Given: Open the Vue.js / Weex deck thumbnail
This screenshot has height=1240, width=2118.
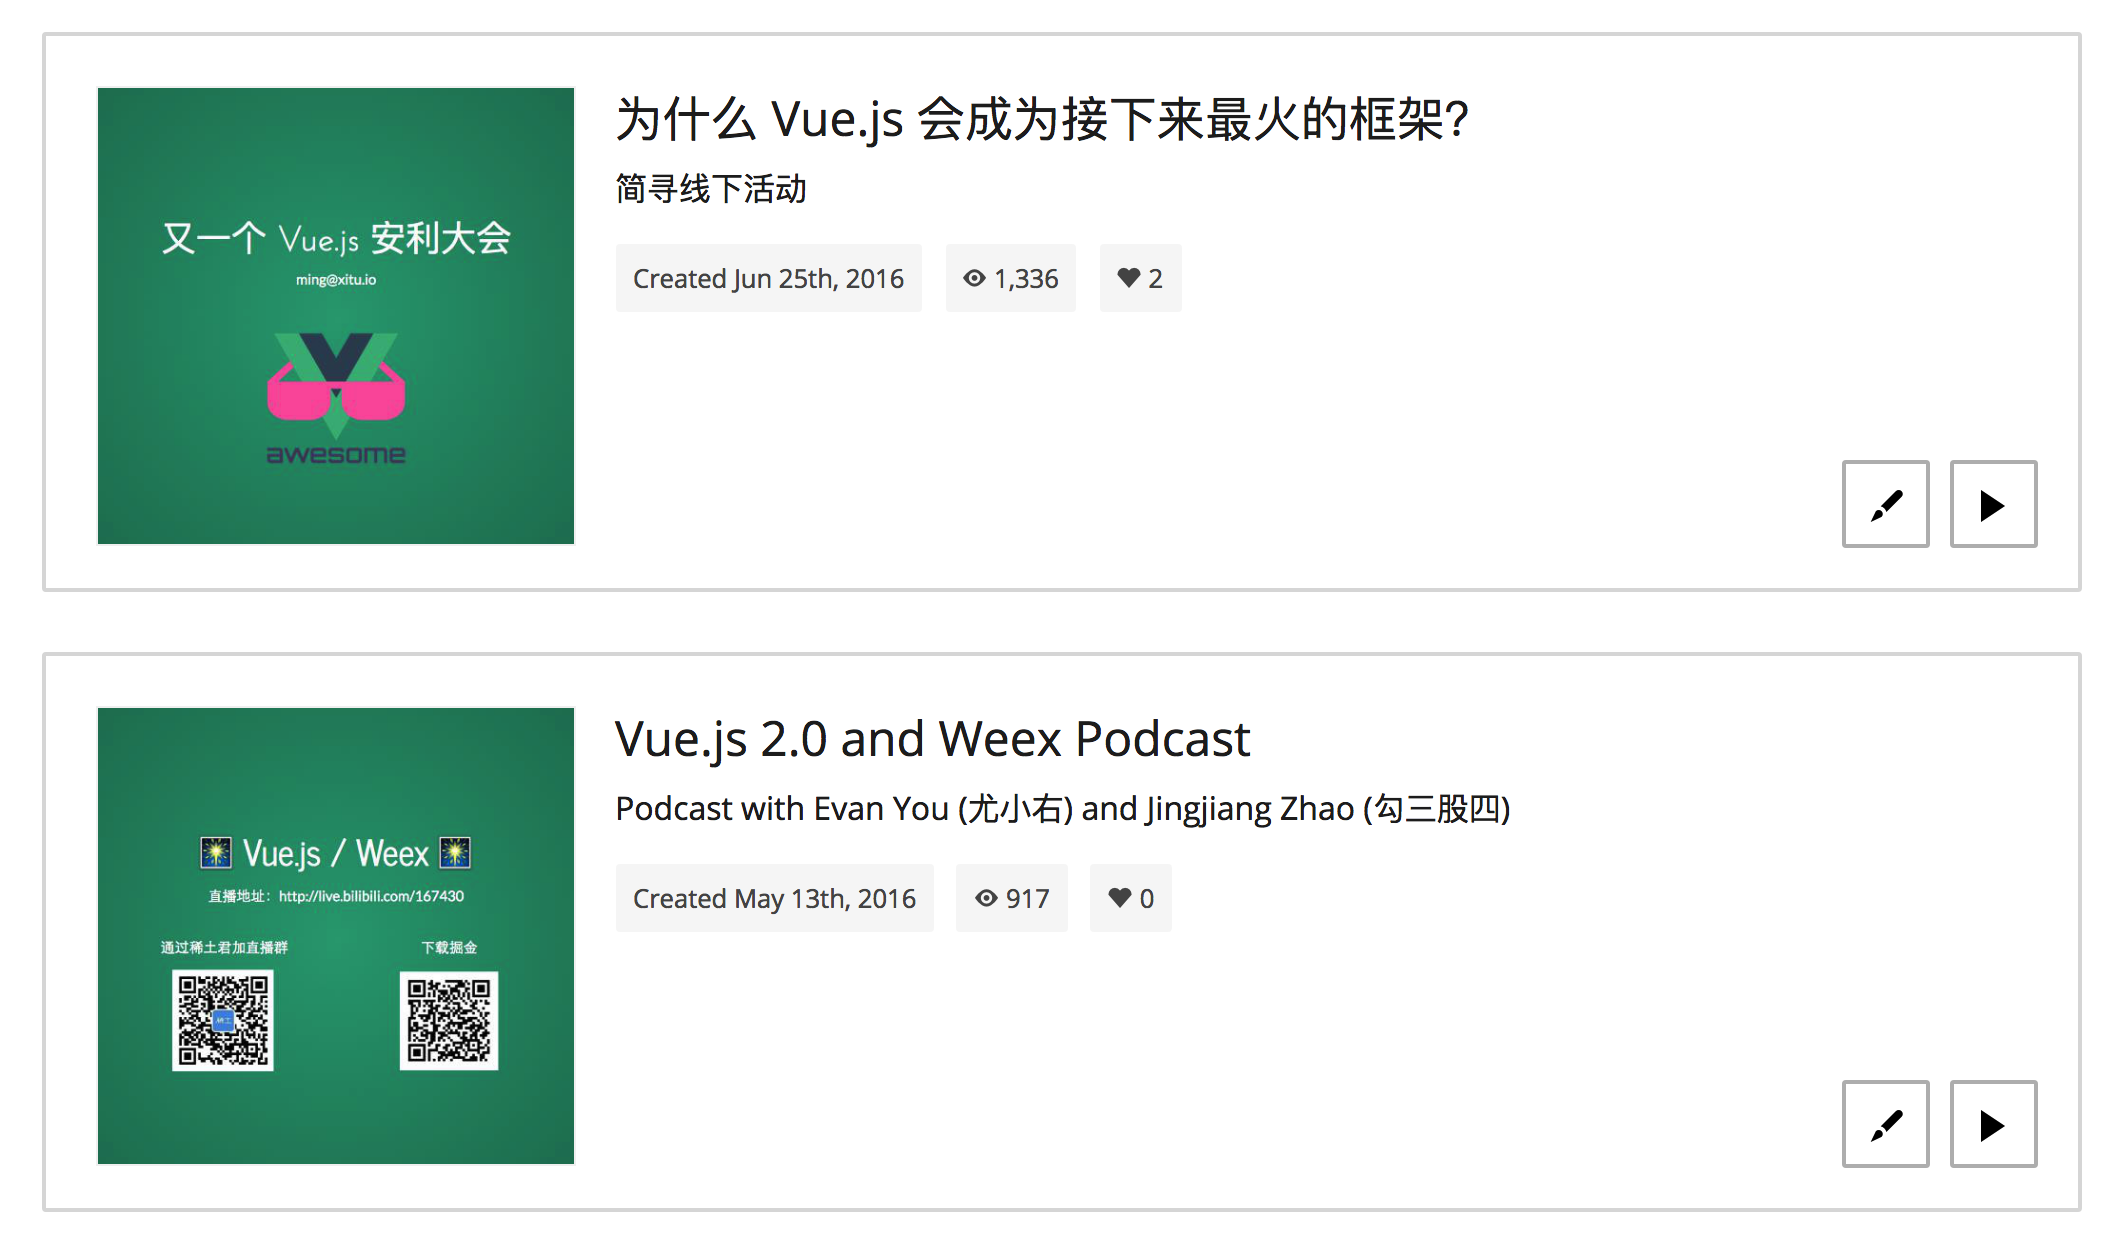Looking at the screenshot, I should click(336, 936).
